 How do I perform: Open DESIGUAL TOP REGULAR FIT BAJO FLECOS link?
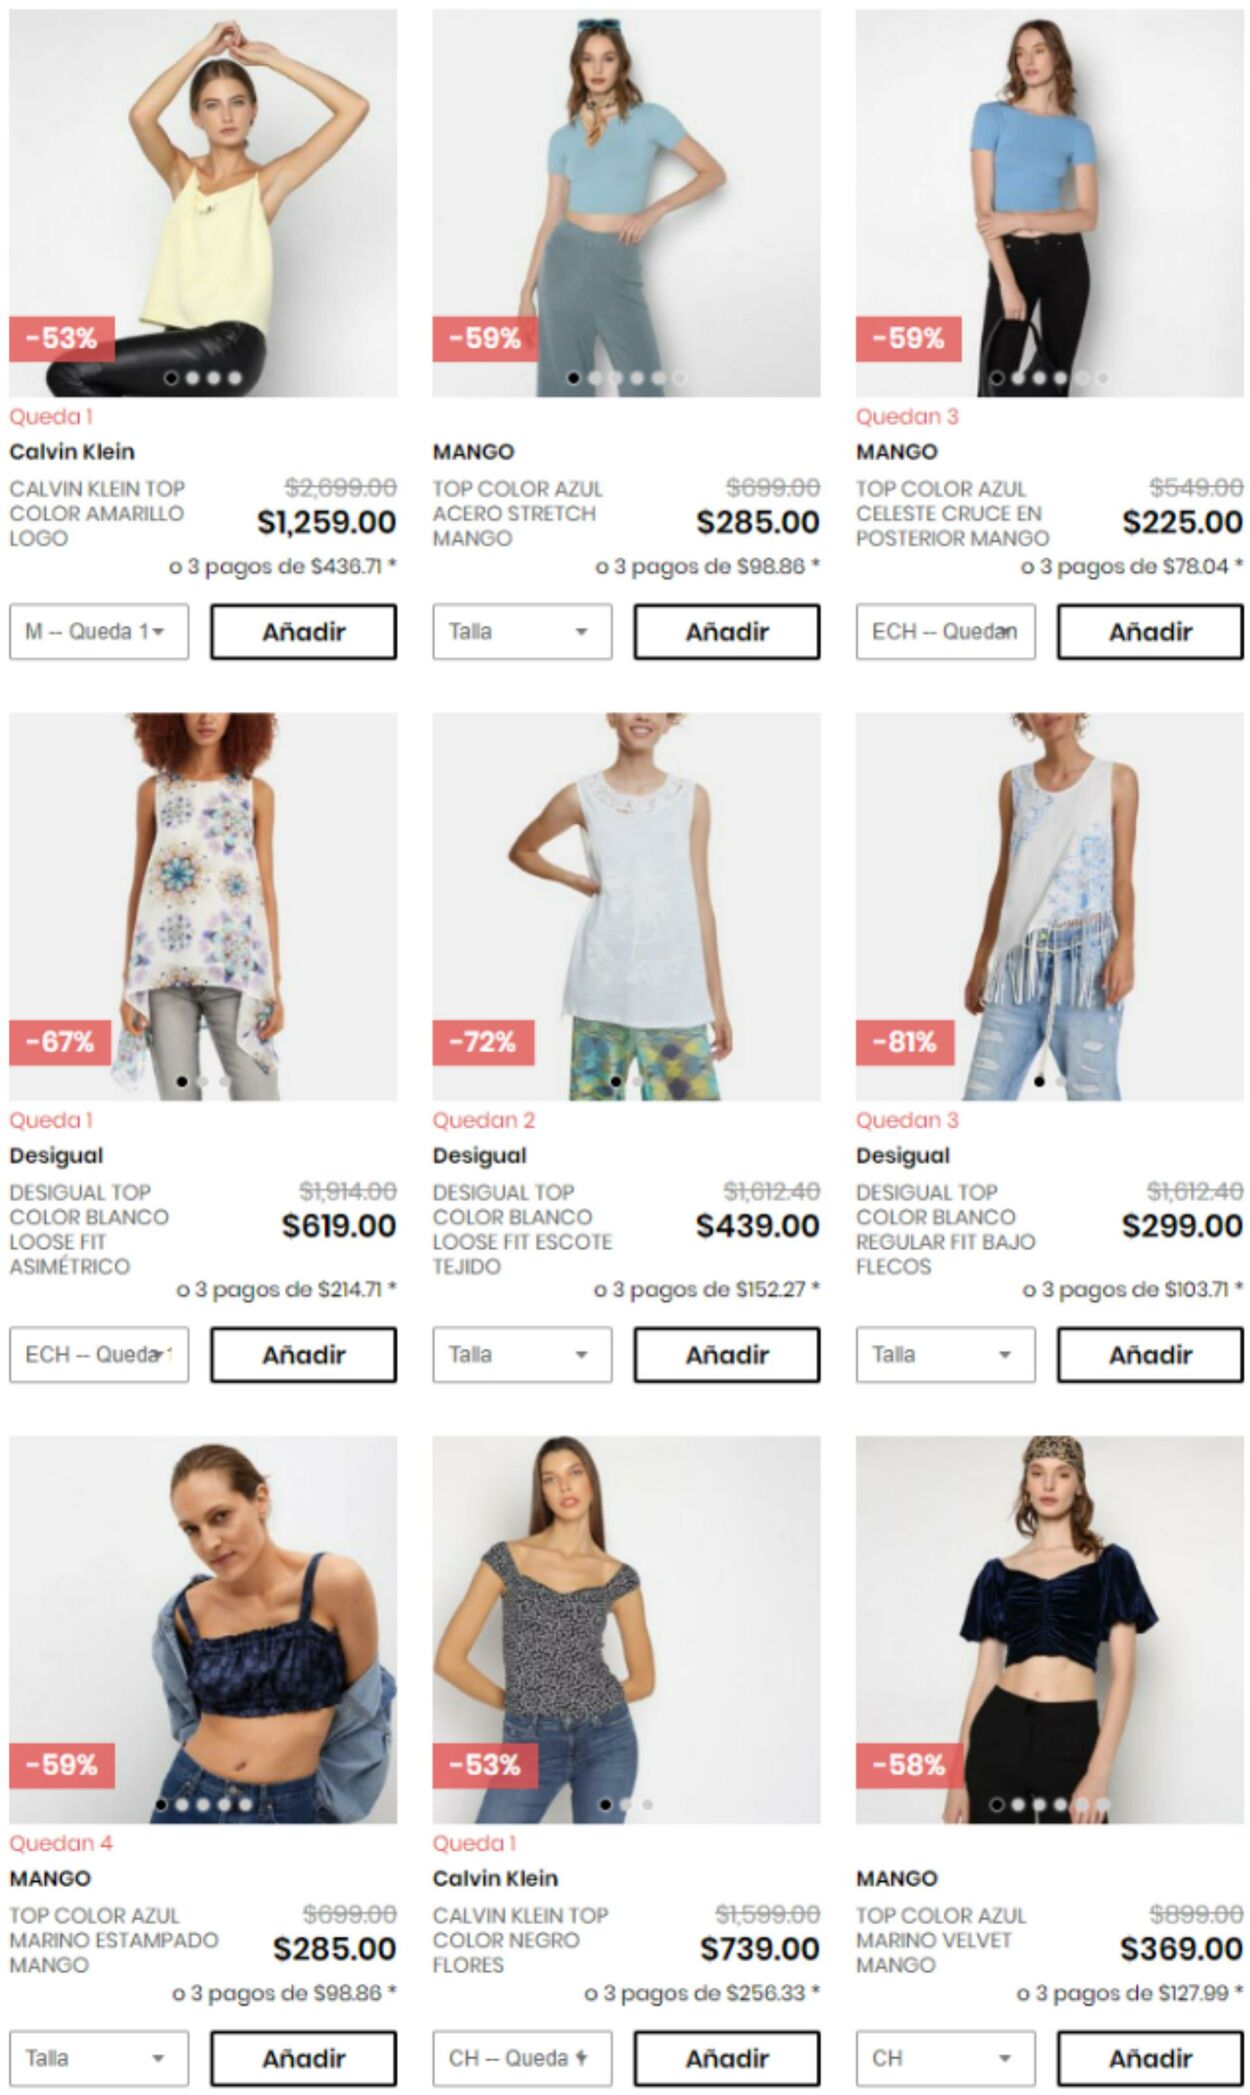945,1229
